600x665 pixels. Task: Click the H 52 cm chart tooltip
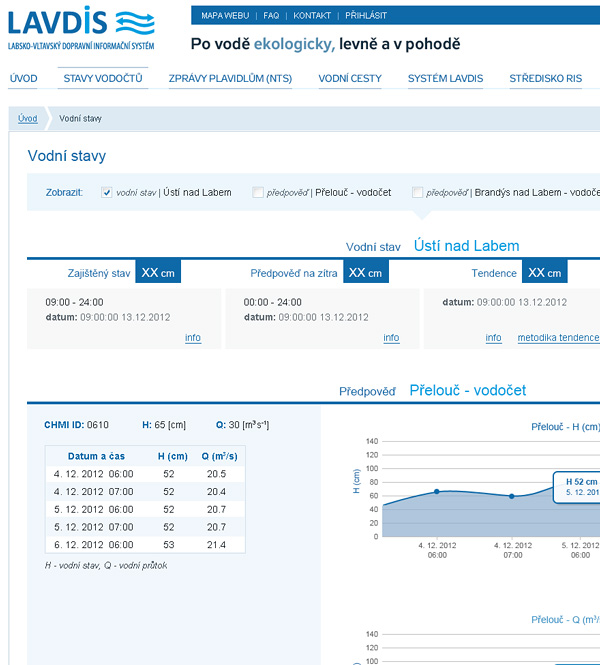[576, 487]
